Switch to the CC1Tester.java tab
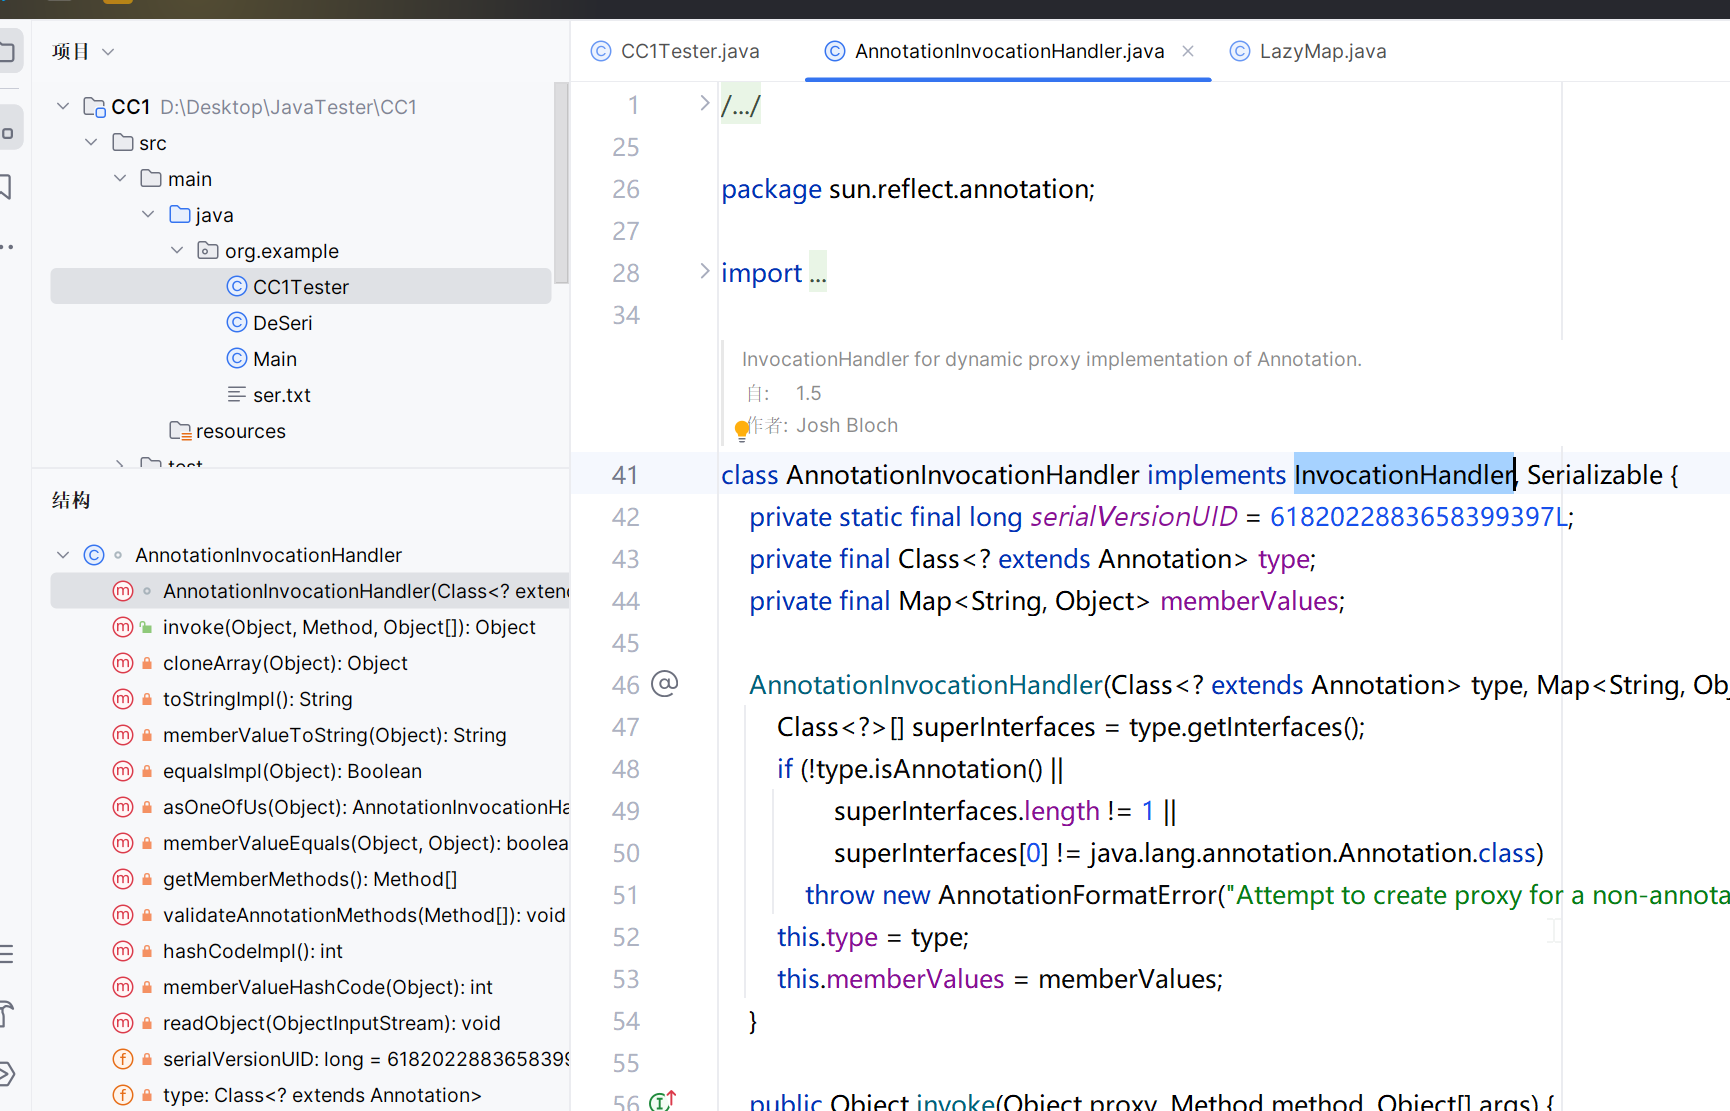 [689, 51]
